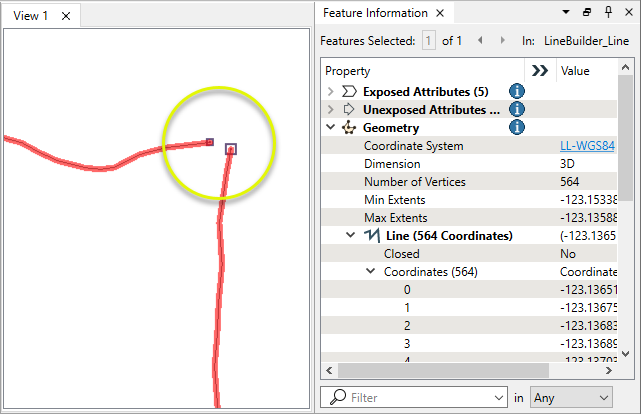The height and width of the screenshot is (414, 641).
Task: Collapse the Geometry section
Action: pyautogui.click(x=331, y=128)
